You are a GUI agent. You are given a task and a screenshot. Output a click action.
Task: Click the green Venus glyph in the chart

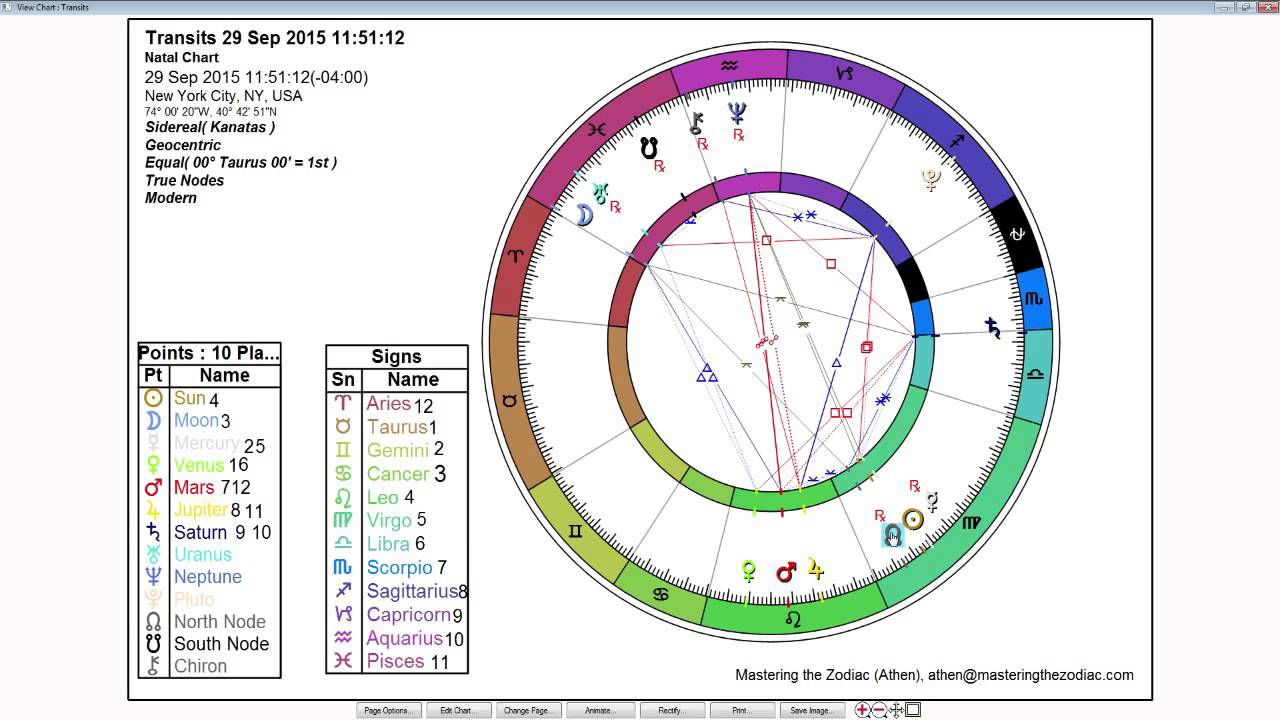click(748, 572)
